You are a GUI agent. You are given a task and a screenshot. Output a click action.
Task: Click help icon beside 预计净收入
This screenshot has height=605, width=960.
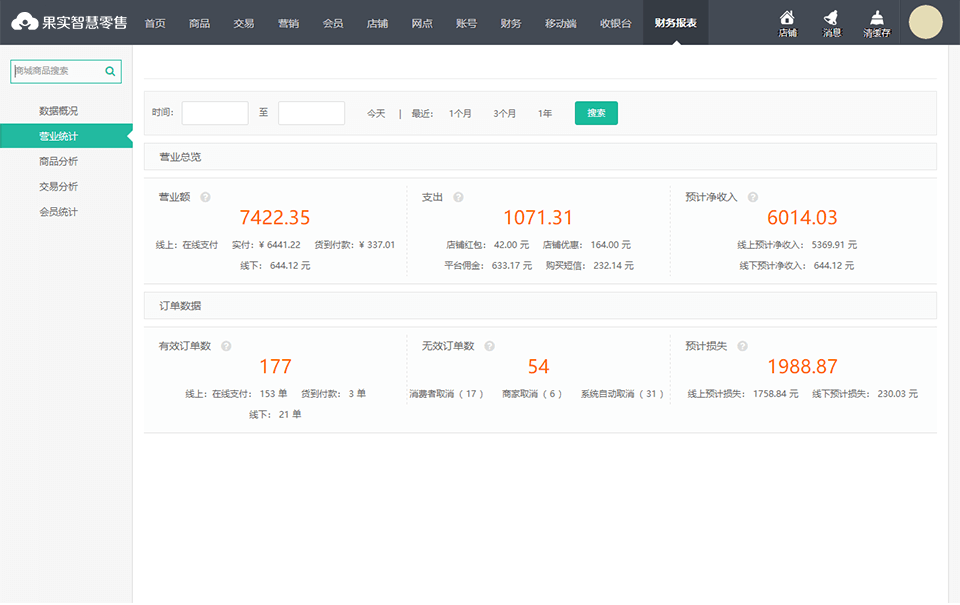[x=753, y=197]
